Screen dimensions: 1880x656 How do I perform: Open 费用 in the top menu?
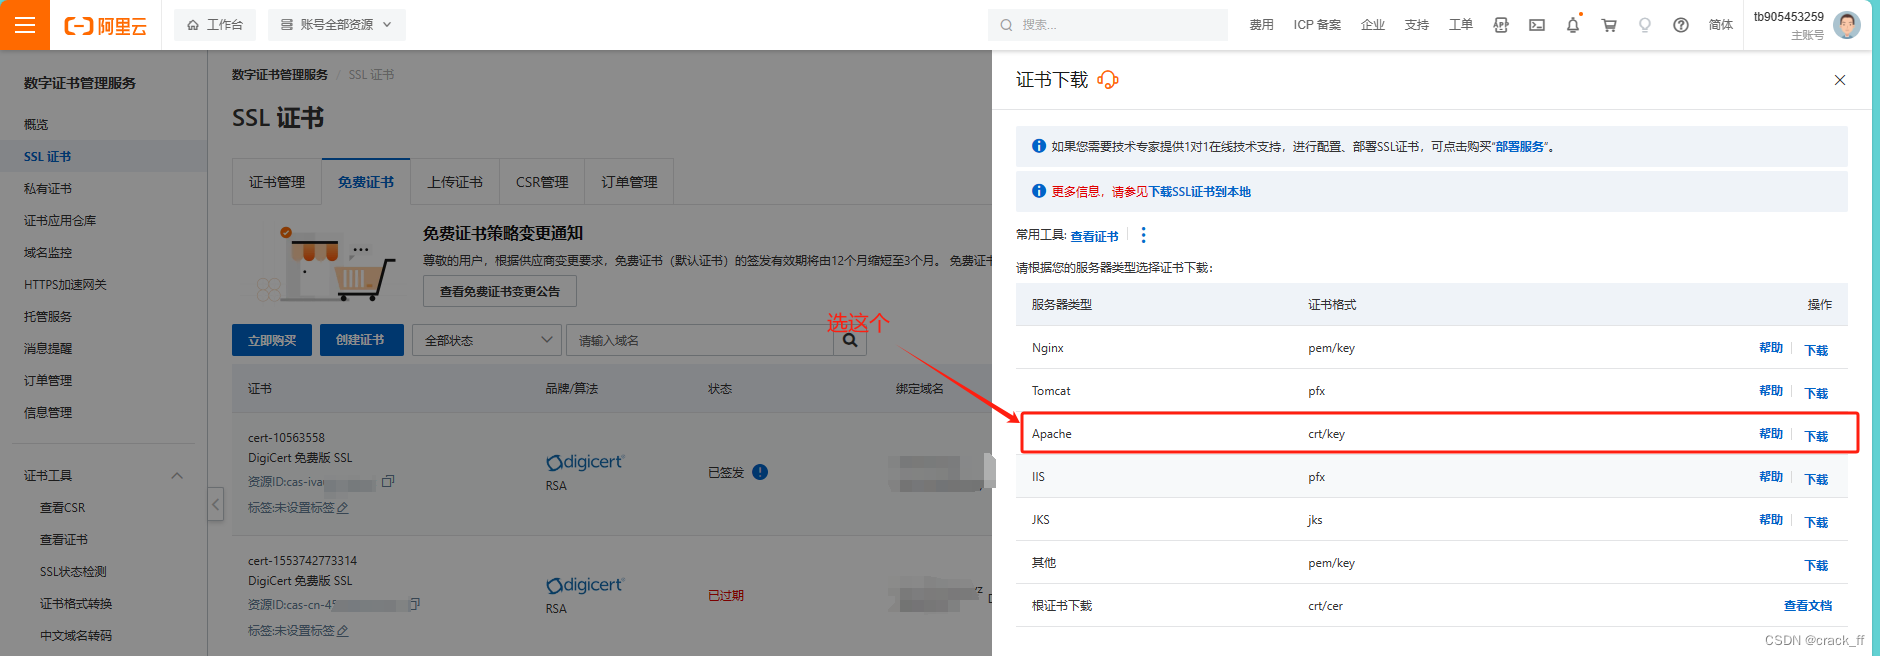[x=1261, y=25]
